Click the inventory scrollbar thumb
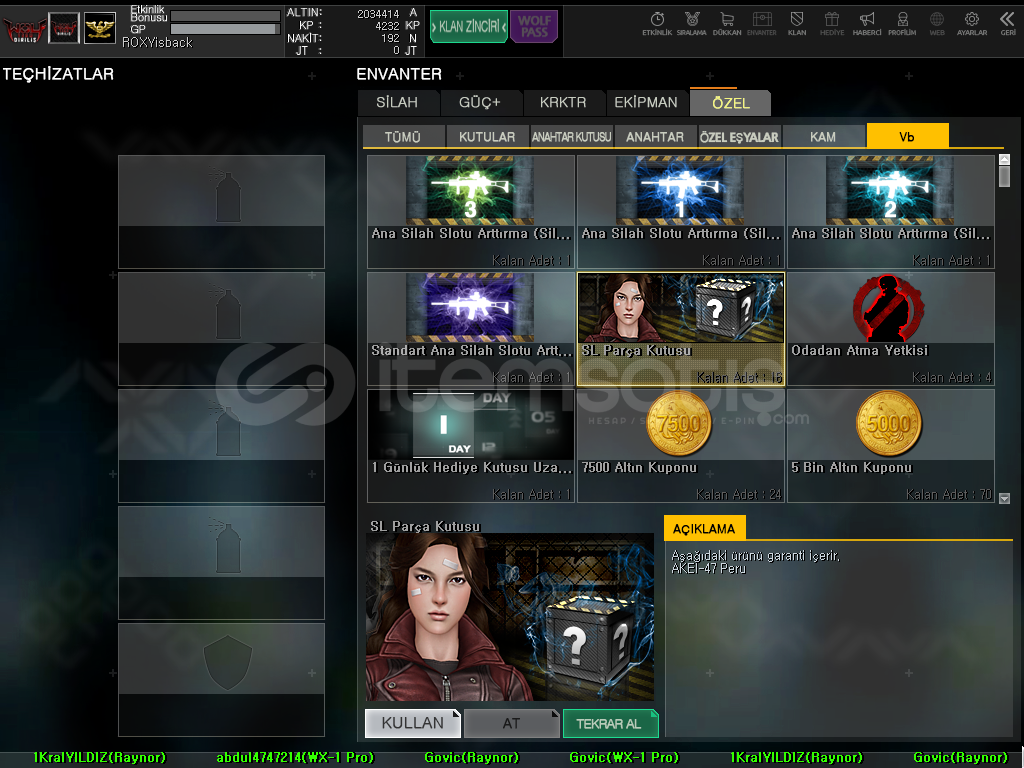 tap(1004, 176)
